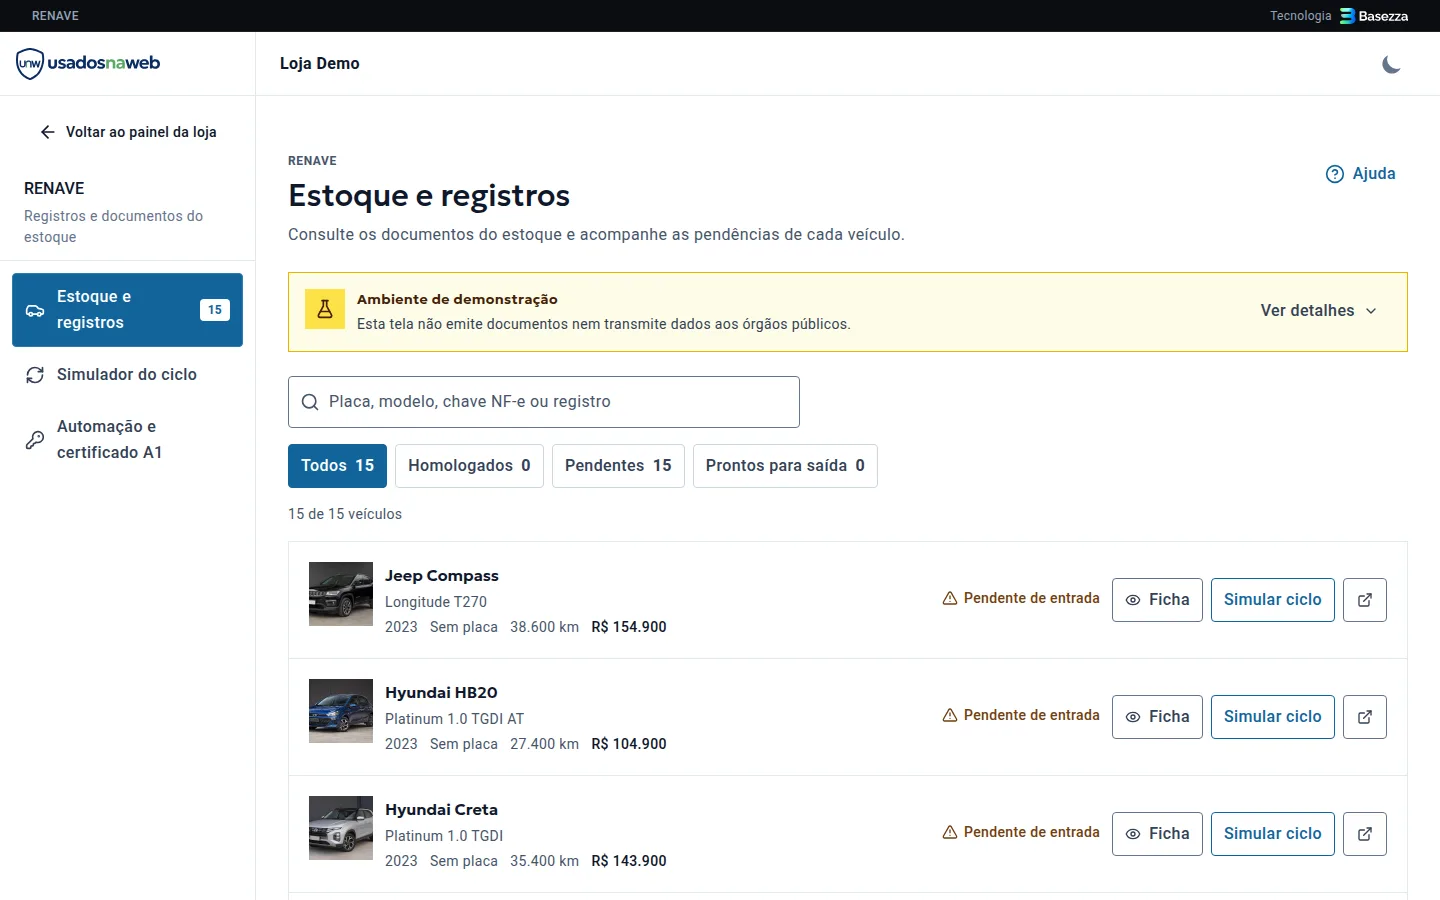Click the price R$ 104.900
This screenshot has width=1440, height=900.
pyautogui.click(x=629, y=744)
